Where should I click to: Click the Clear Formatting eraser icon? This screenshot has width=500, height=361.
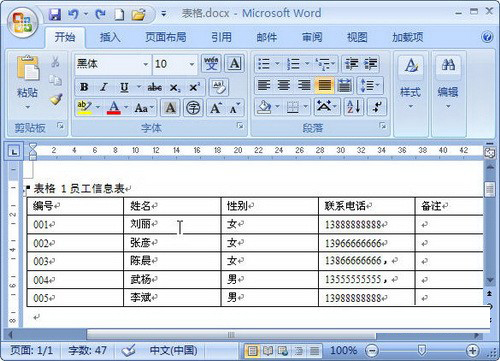pyautogui.click(x=219, y=87)
